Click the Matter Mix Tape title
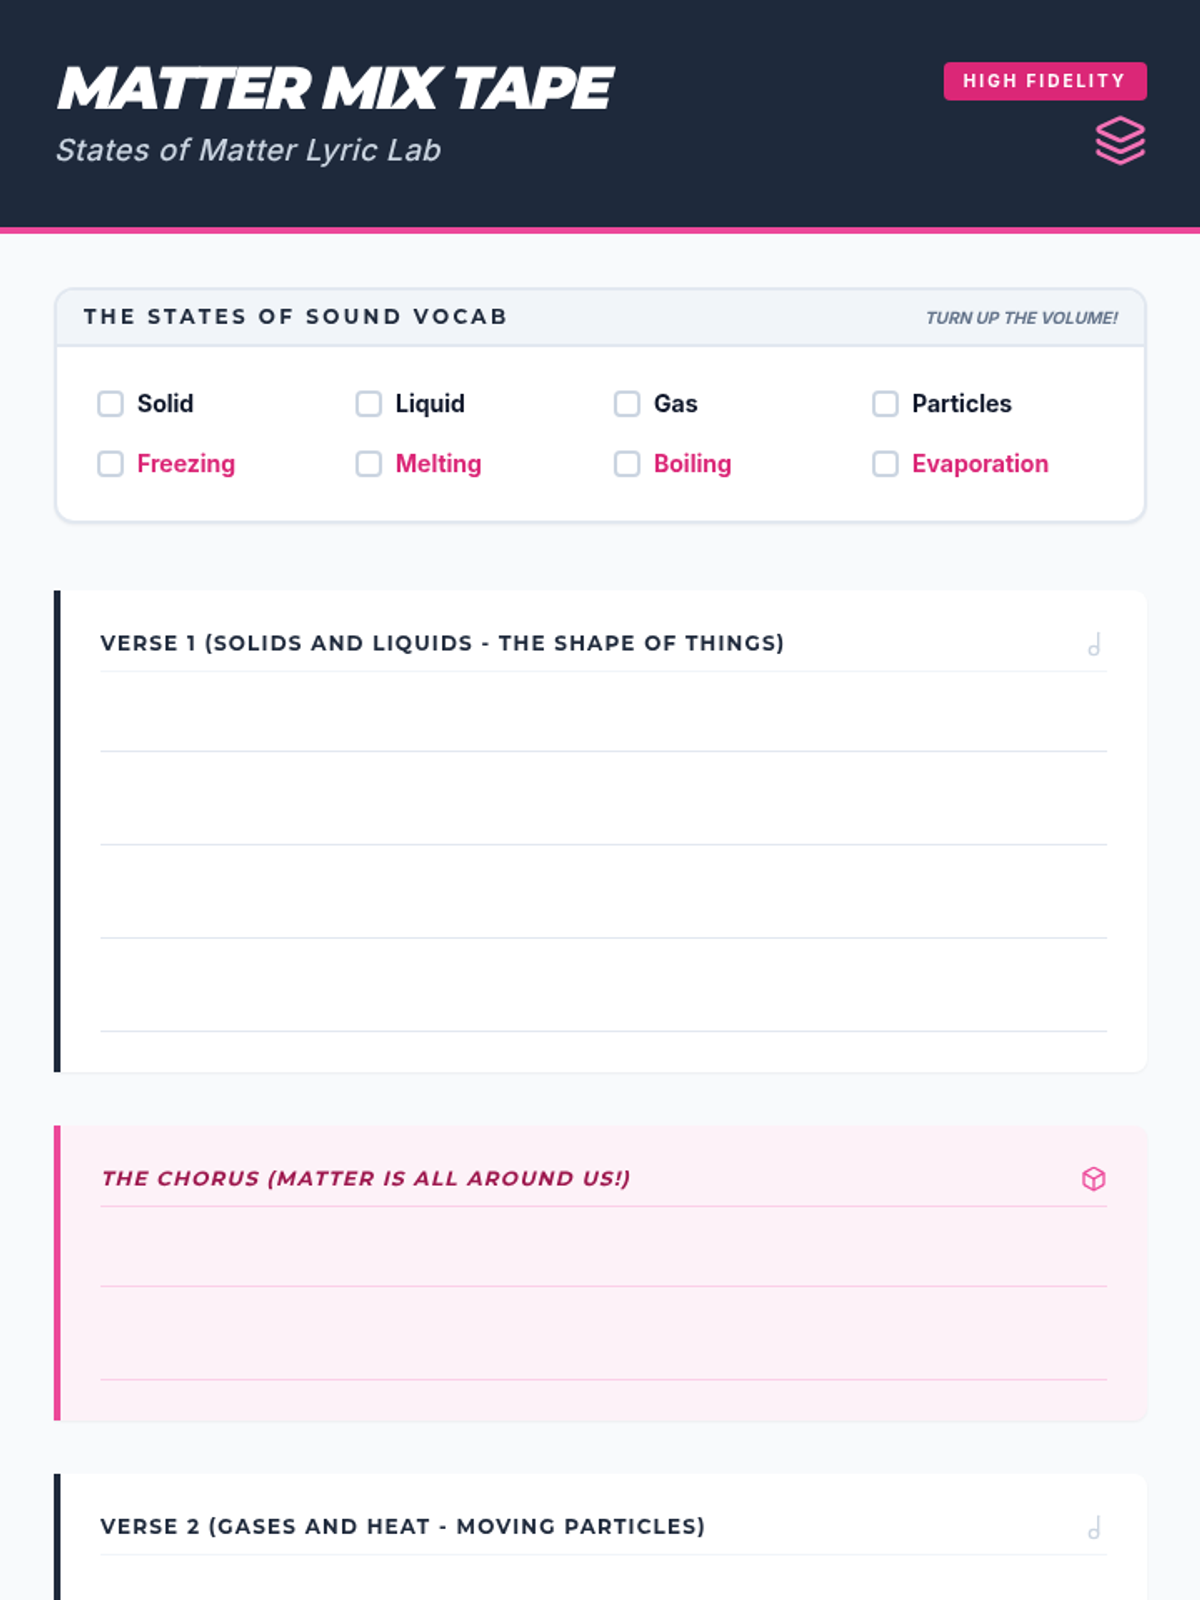Image resolution: width=1200 pixels, height=1600 pixels. click(335, 88)
